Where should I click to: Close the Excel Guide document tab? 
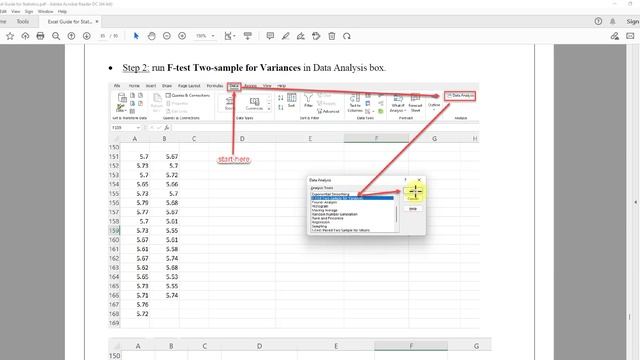(97, 22)
